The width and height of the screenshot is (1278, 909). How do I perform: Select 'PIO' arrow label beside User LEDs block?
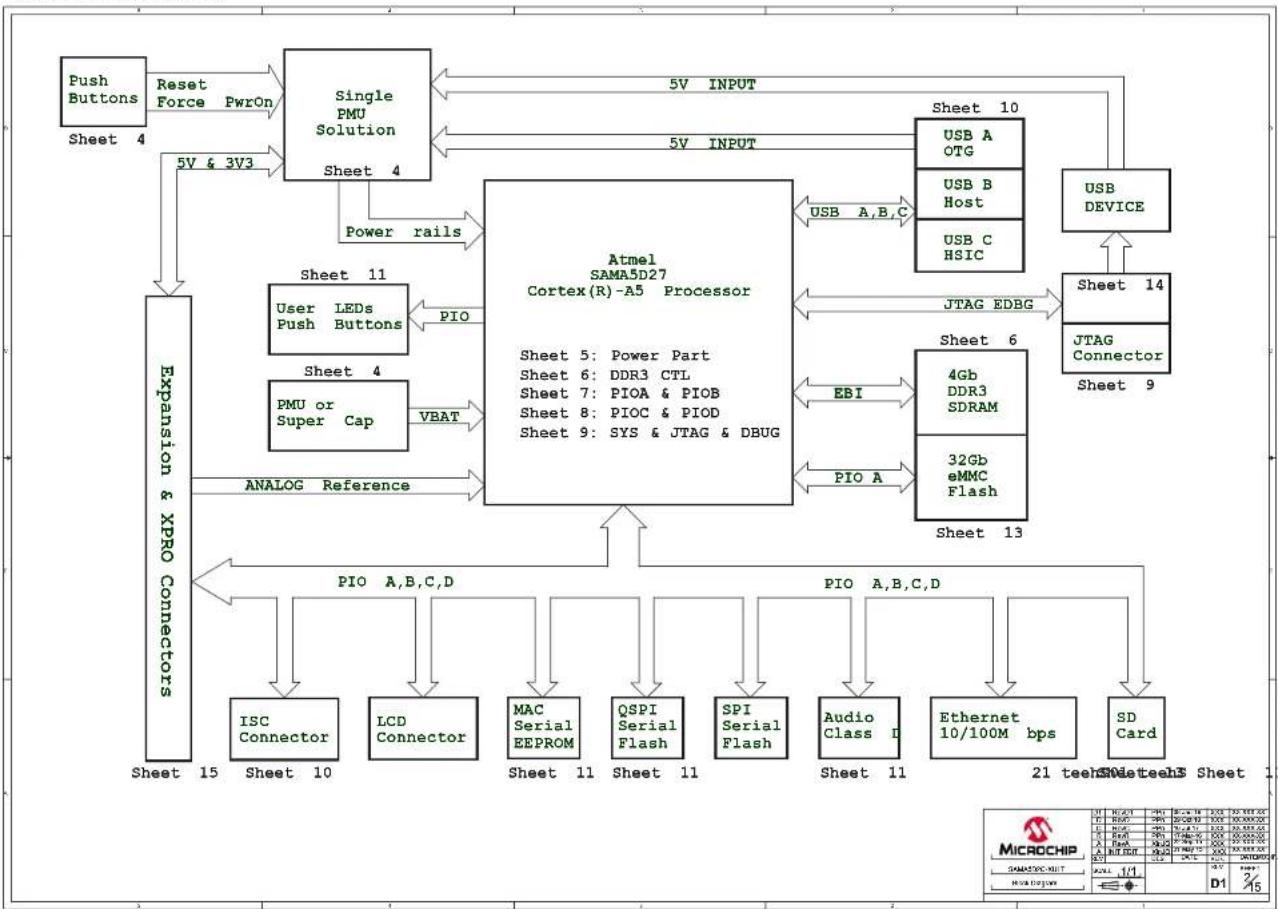tap(455, 316)
